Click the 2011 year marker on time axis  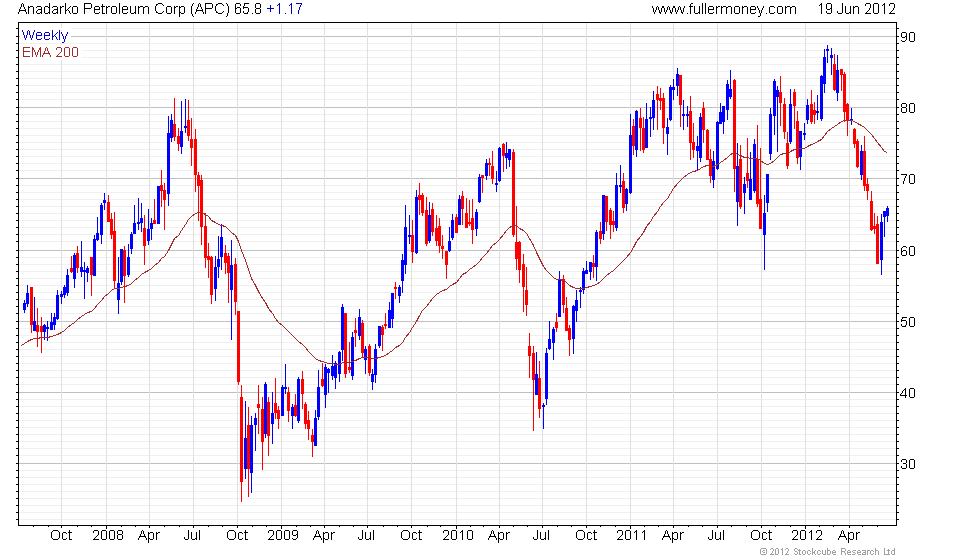(631, 536)
